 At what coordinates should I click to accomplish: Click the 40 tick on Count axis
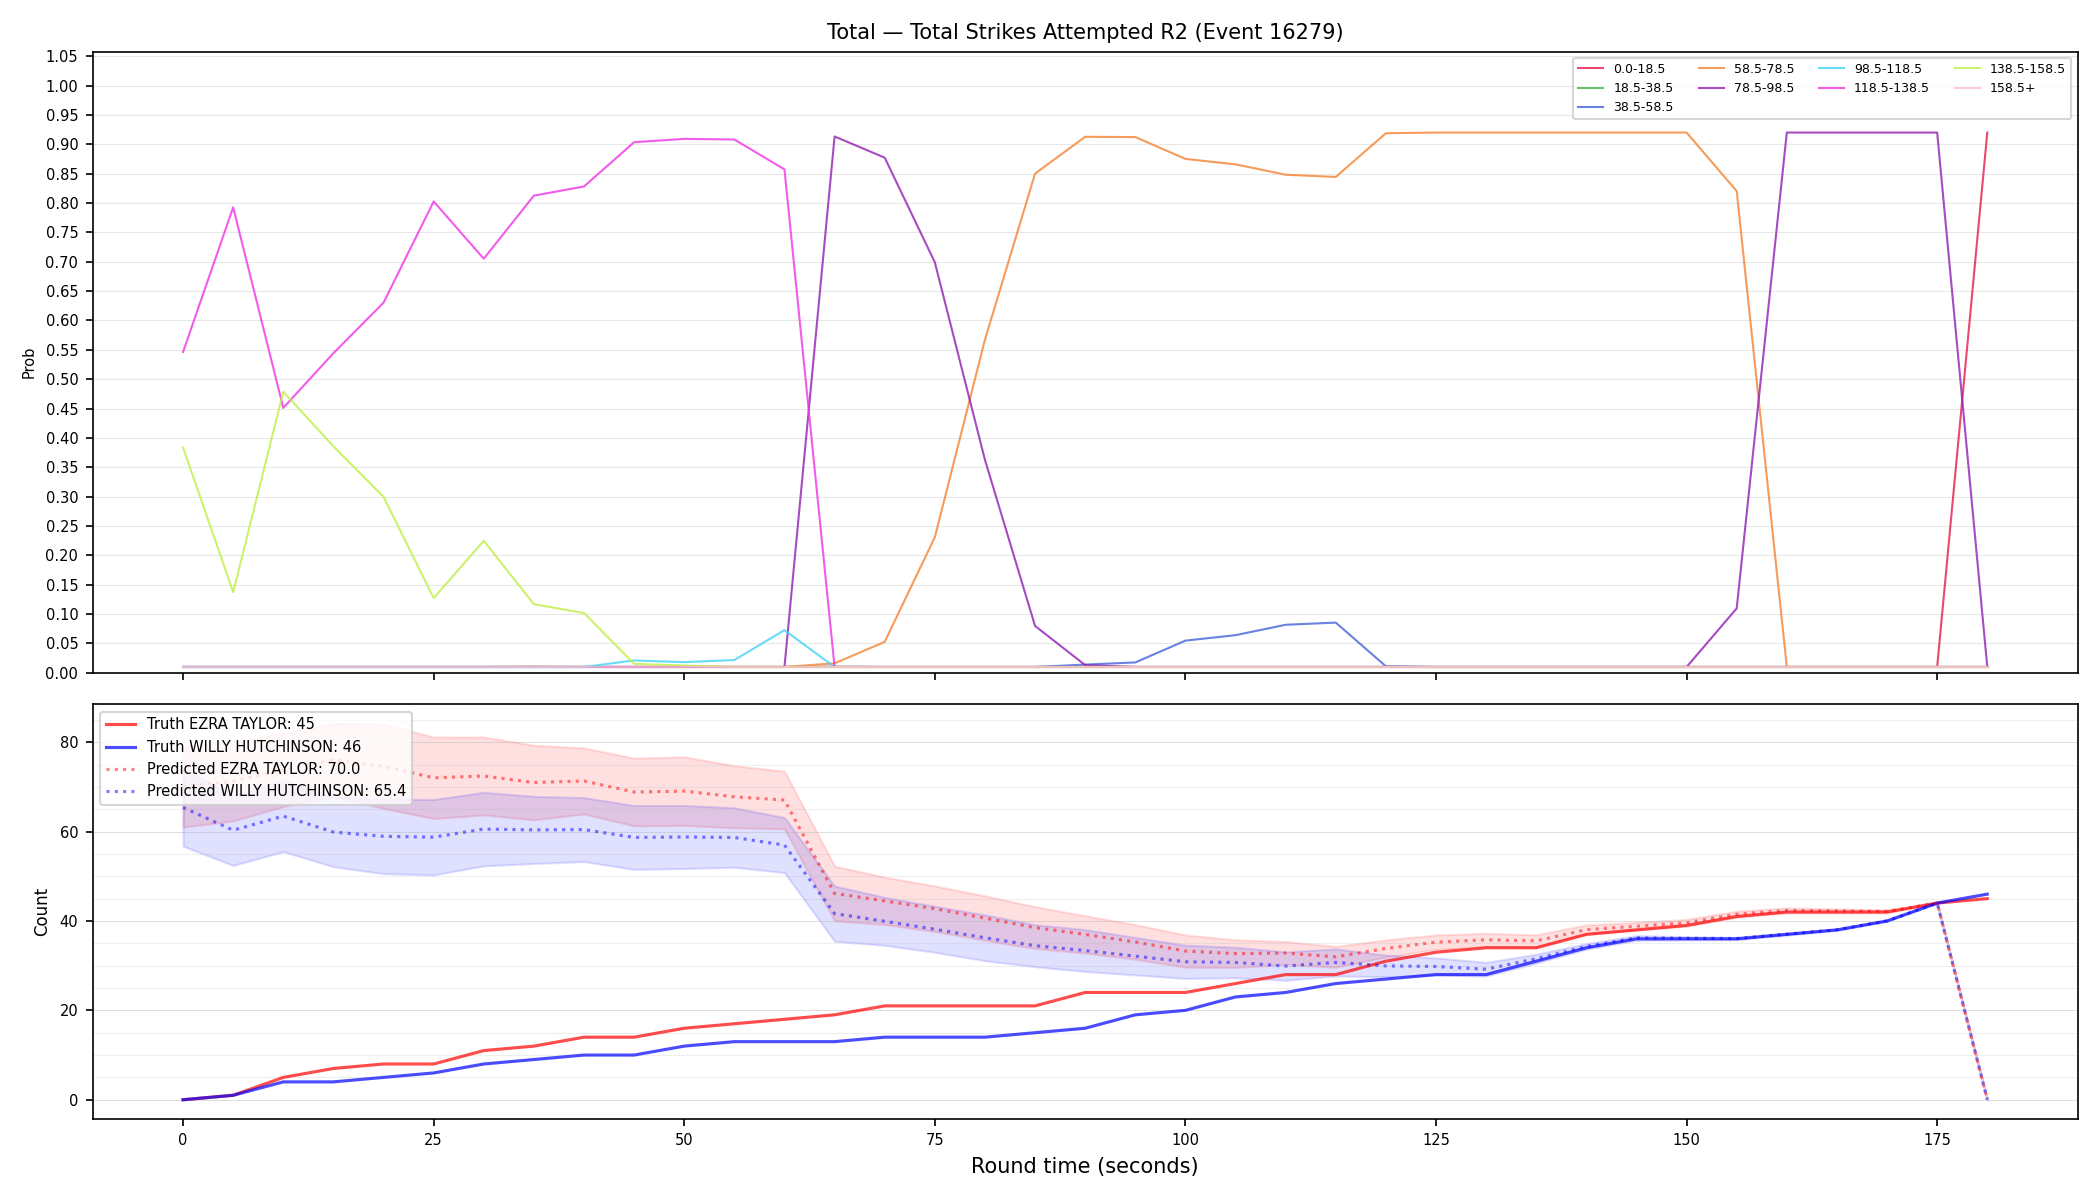click(x=69, y=921)
